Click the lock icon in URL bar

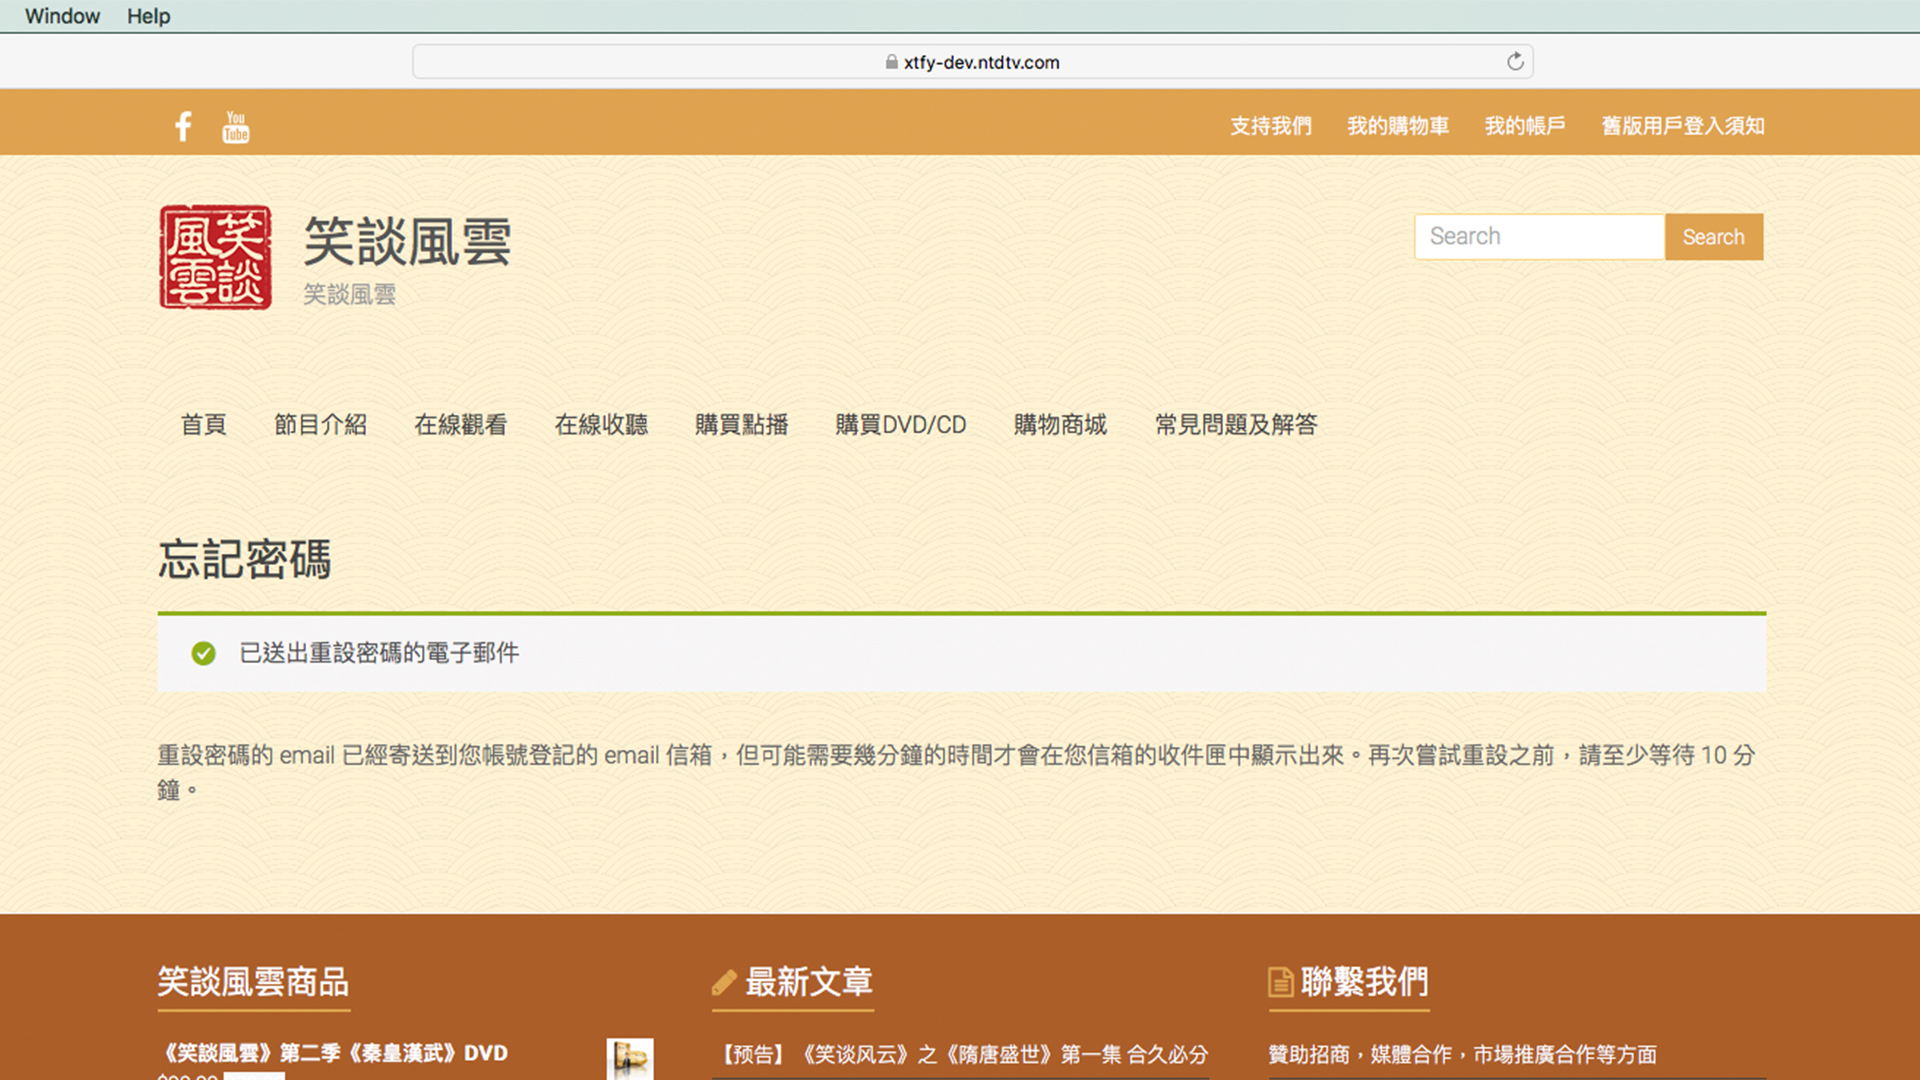pyautogui.click(x=891, y=62)
